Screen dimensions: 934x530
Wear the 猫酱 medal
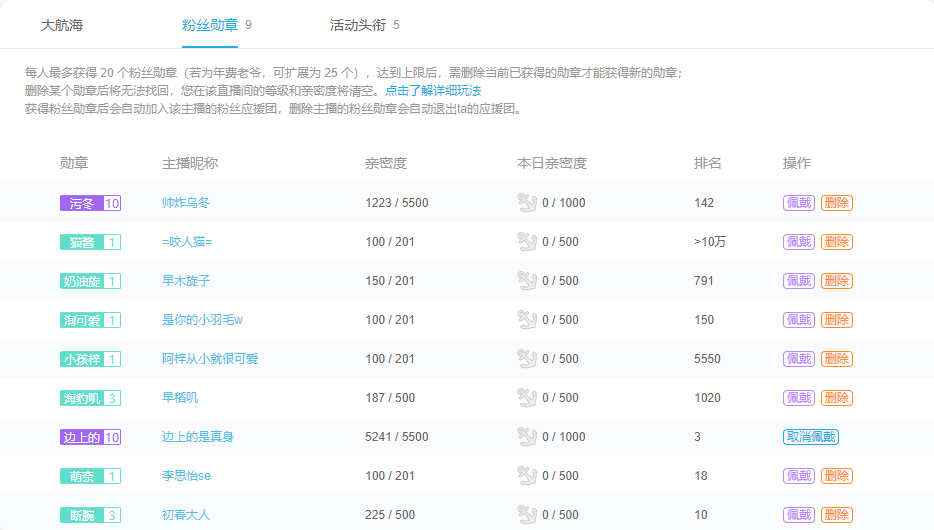tap(799, 242)
